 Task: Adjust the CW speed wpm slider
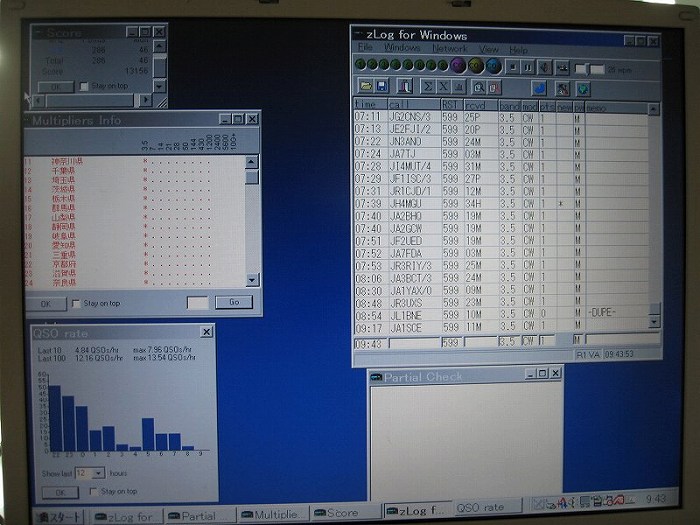(589, 69)
